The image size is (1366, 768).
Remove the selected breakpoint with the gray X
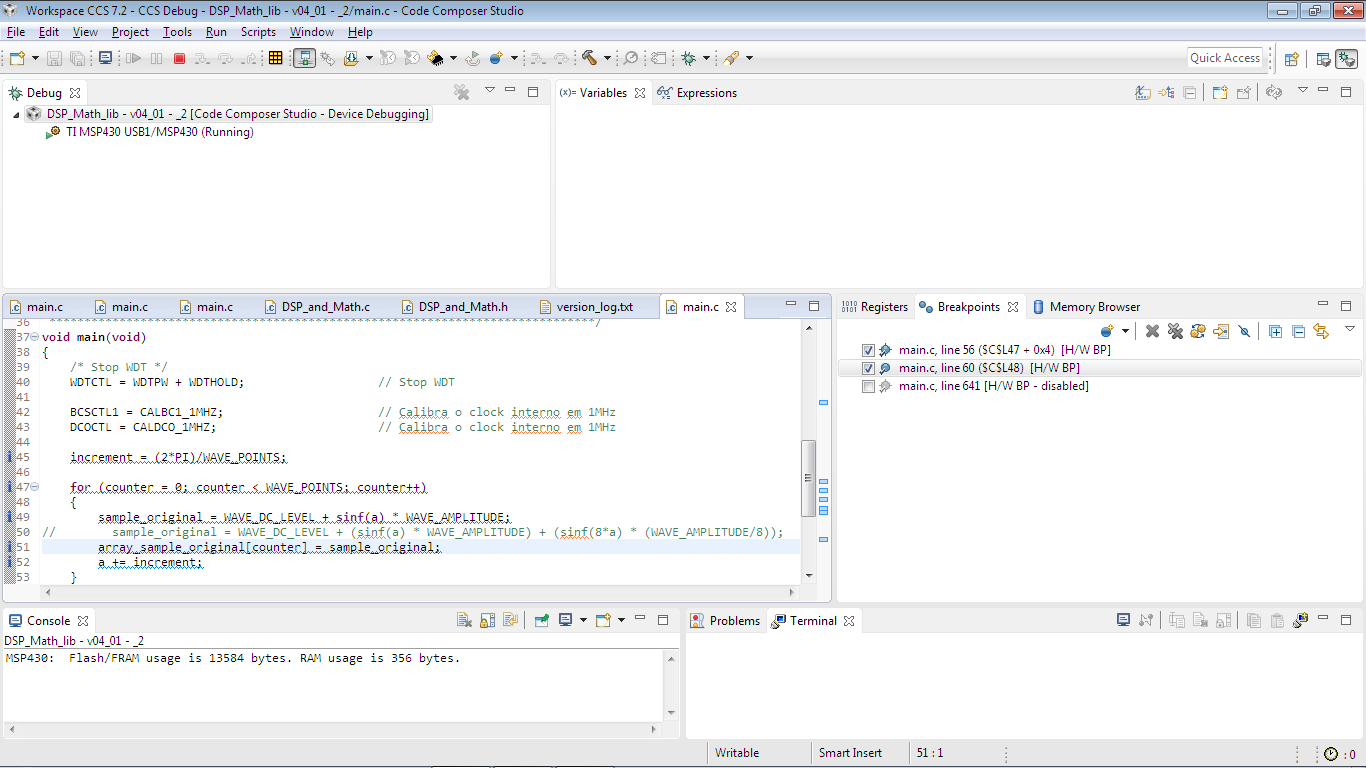pyautogui.click(x=1152, y=331)
